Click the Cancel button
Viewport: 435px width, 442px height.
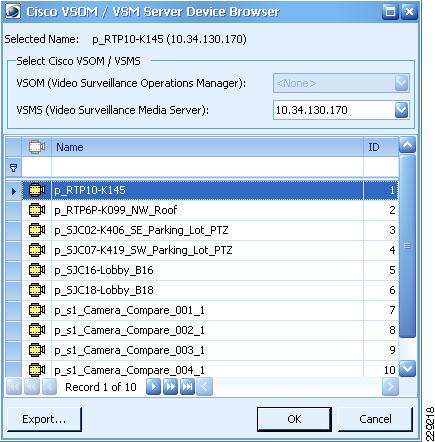pyautogui.click(x=375, y=419)
